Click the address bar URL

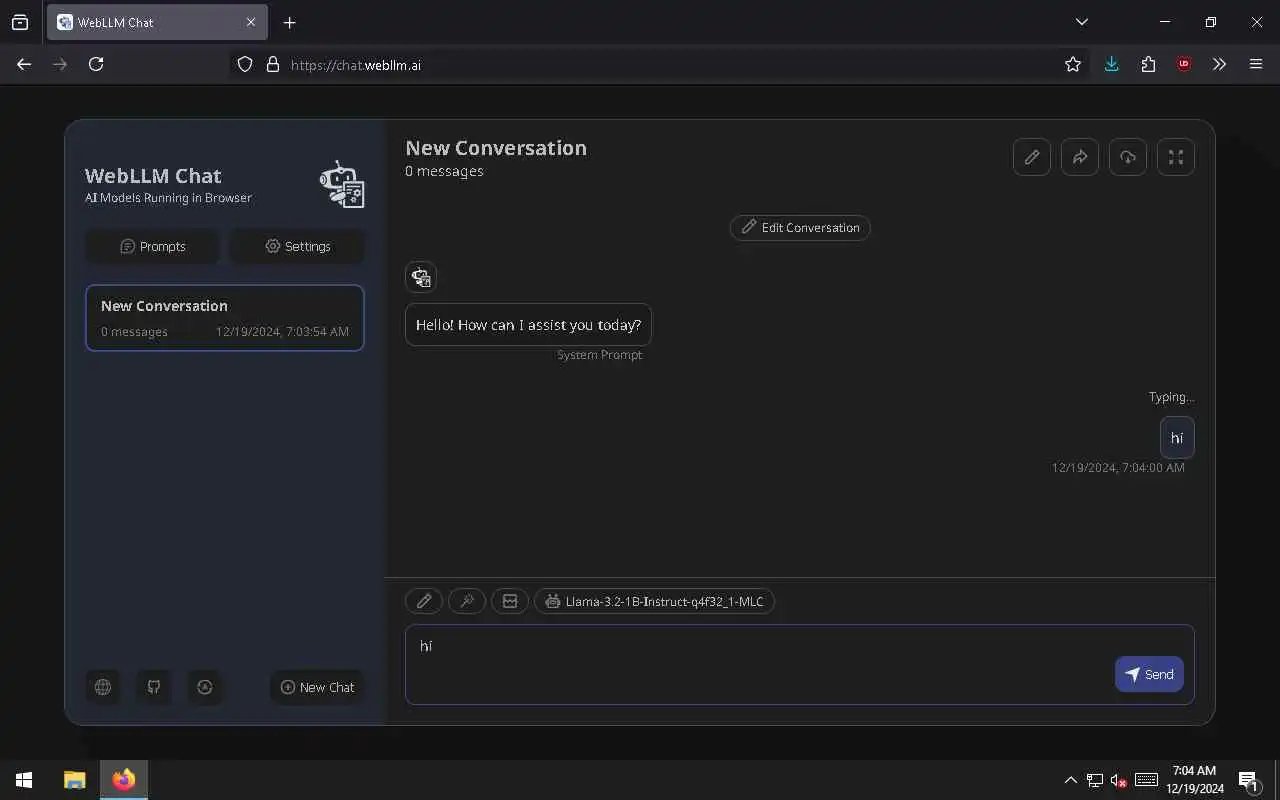click(356, 65)
